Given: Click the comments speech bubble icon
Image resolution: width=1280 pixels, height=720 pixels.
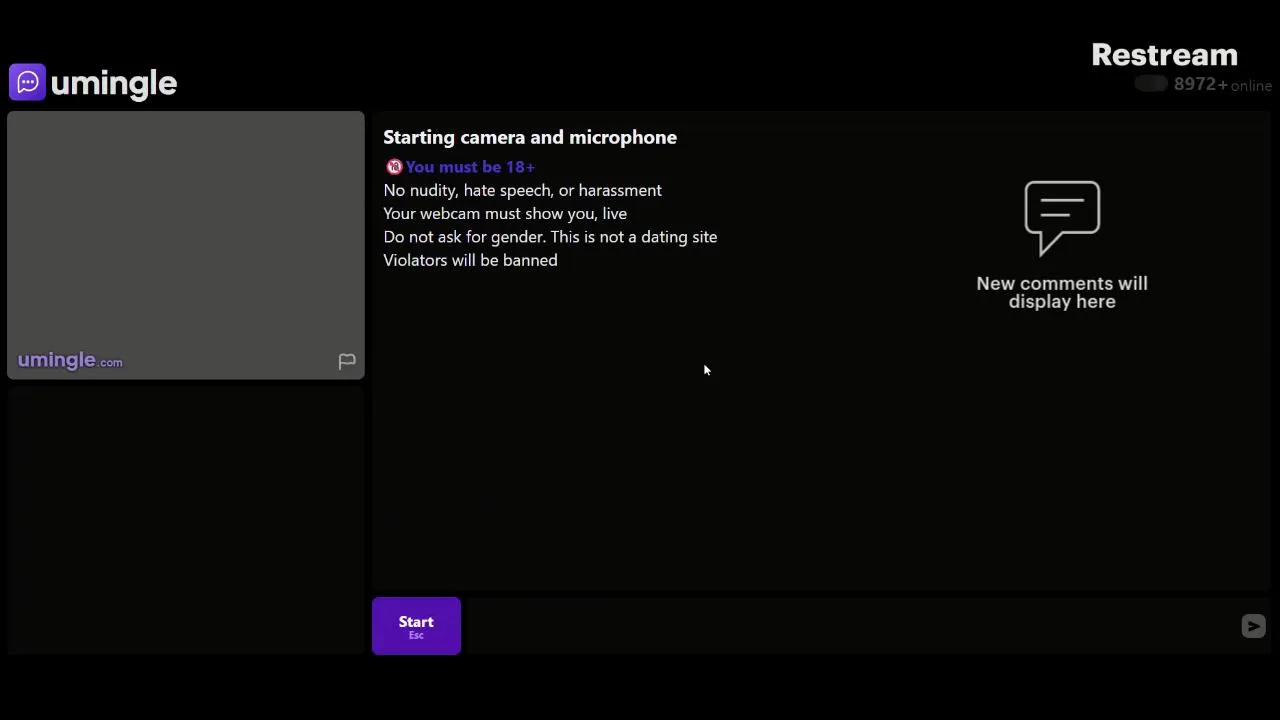Looking at the screenshot, I should pyautogui.click(x=1062, y=218).
